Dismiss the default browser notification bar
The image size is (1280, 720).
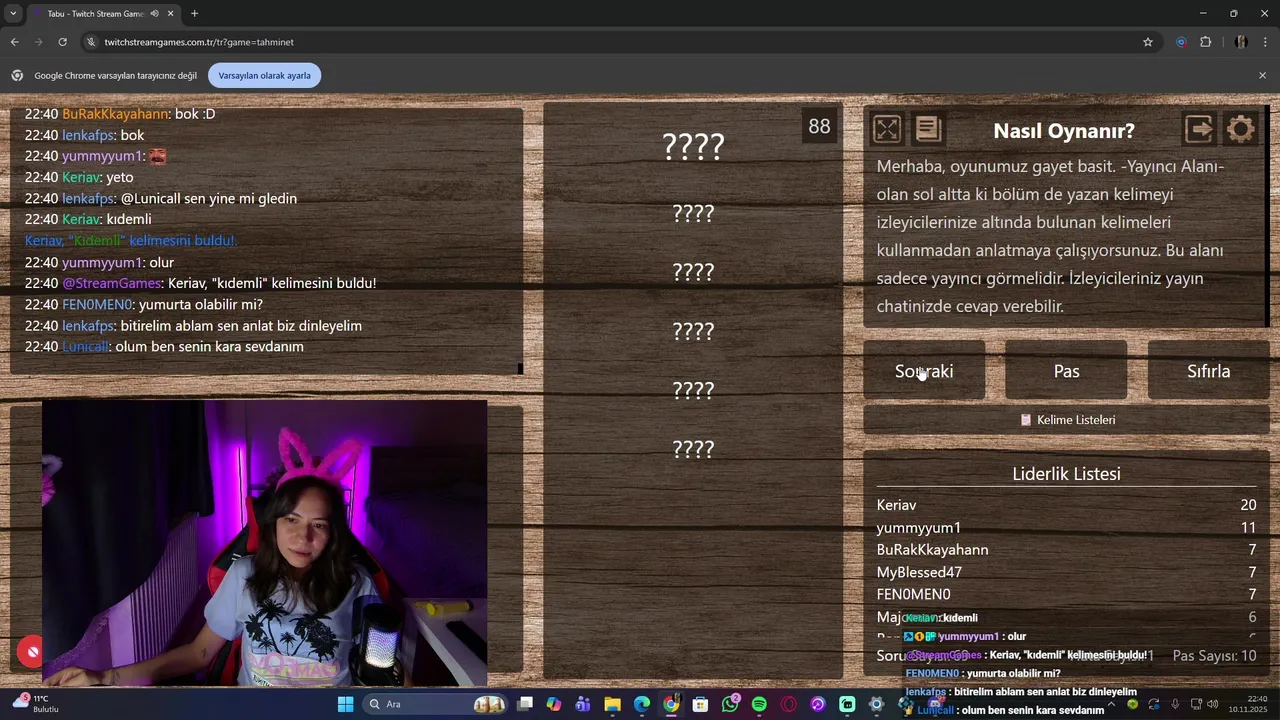point(1262,75)
